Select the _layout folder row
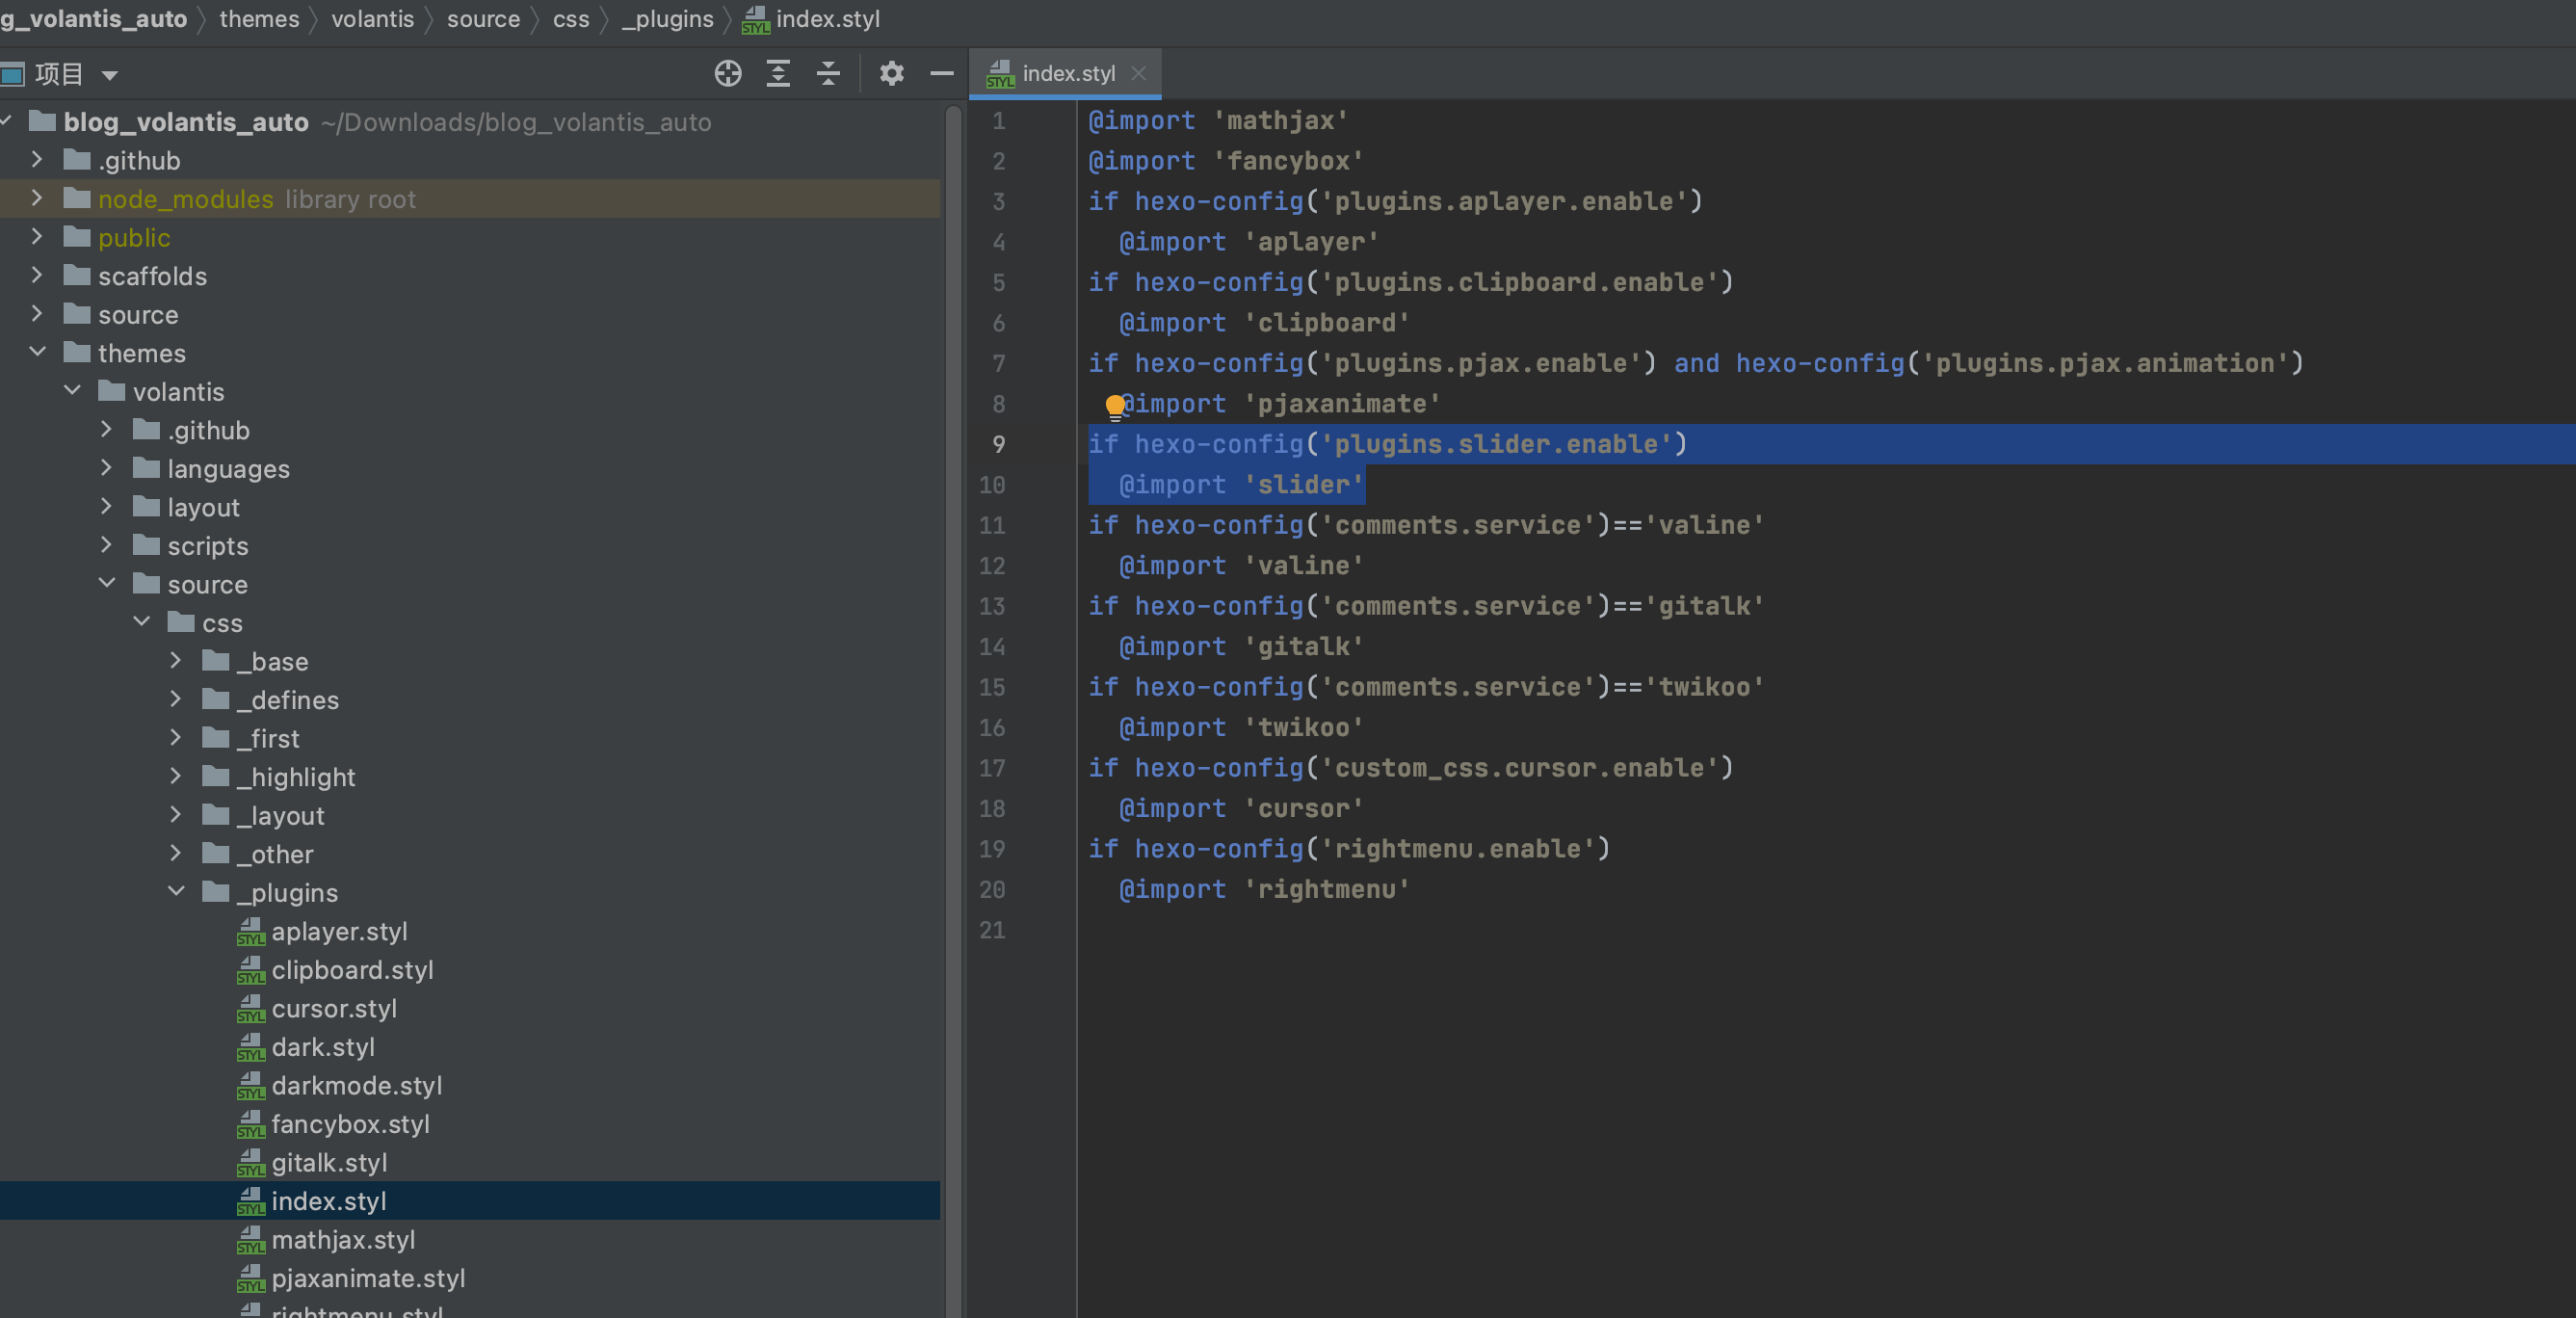Screen dimensions: 2576x1318 click(x=470, y=815)
